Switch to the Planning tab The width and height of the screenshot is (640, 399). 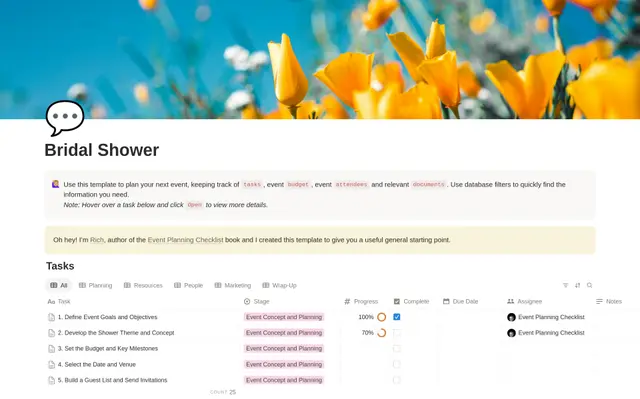(x=96, y=285)
